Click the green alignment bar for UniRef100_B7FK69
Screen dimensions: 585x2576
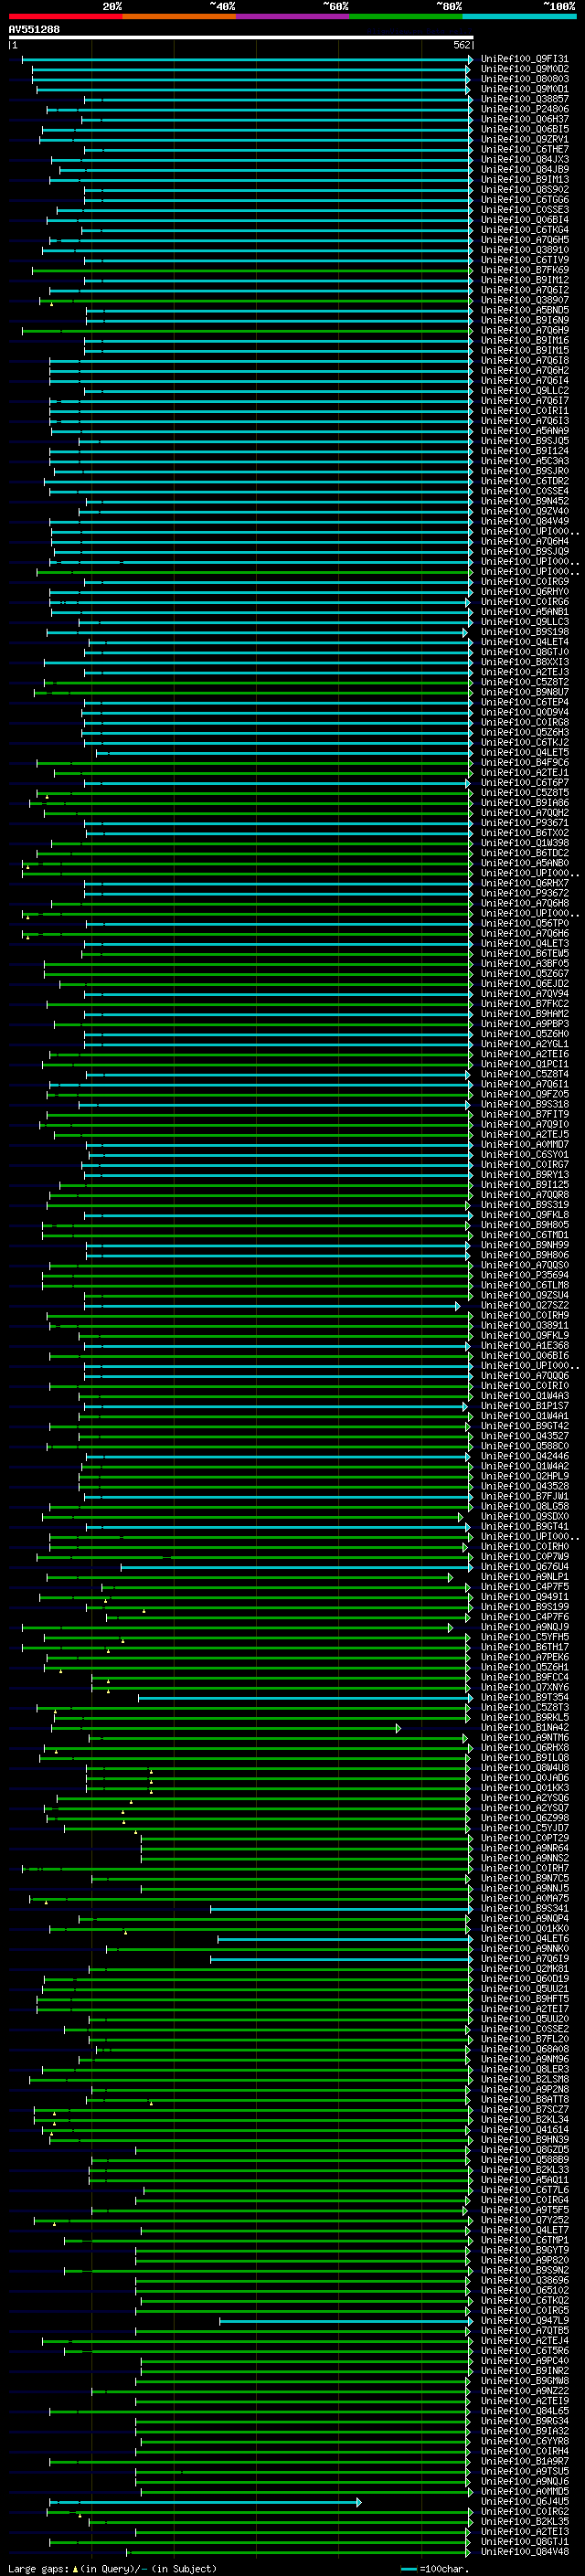pos(252,270)
